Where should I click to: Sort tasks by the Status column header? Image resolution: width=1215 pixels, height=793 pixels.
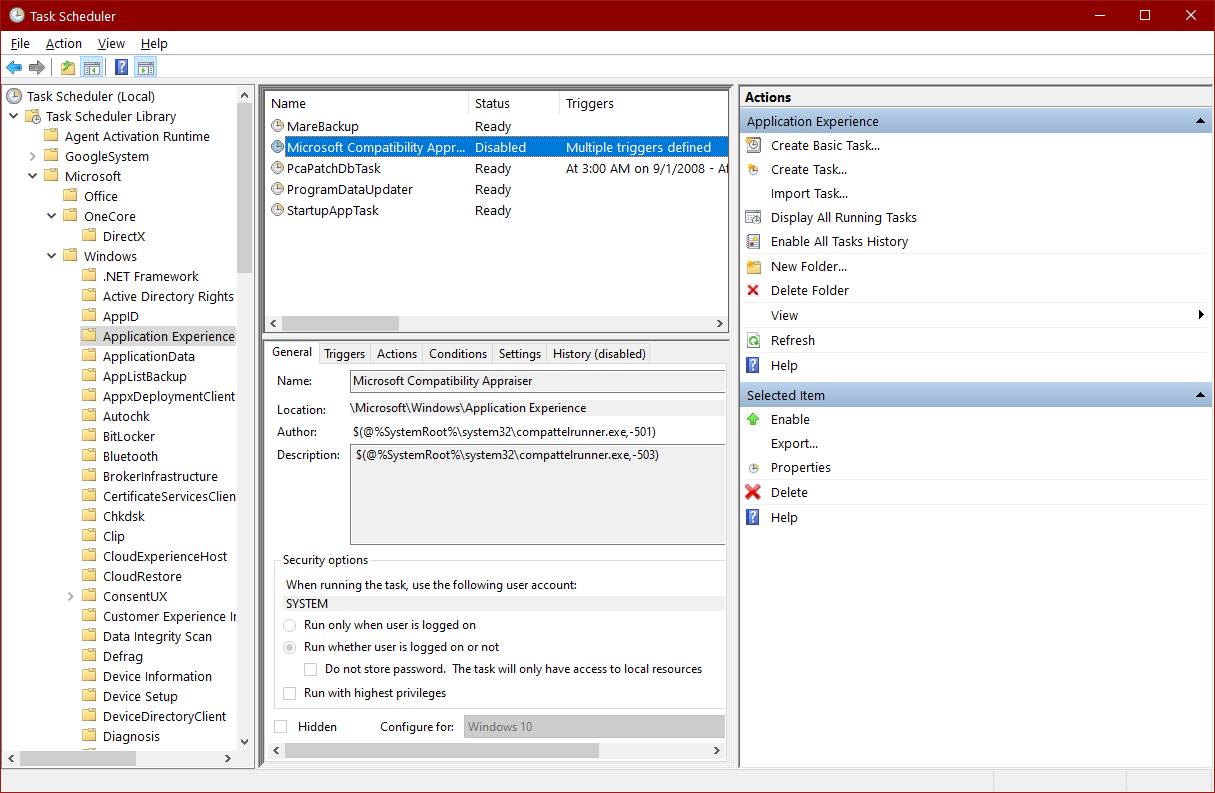(x=514, y=103)
